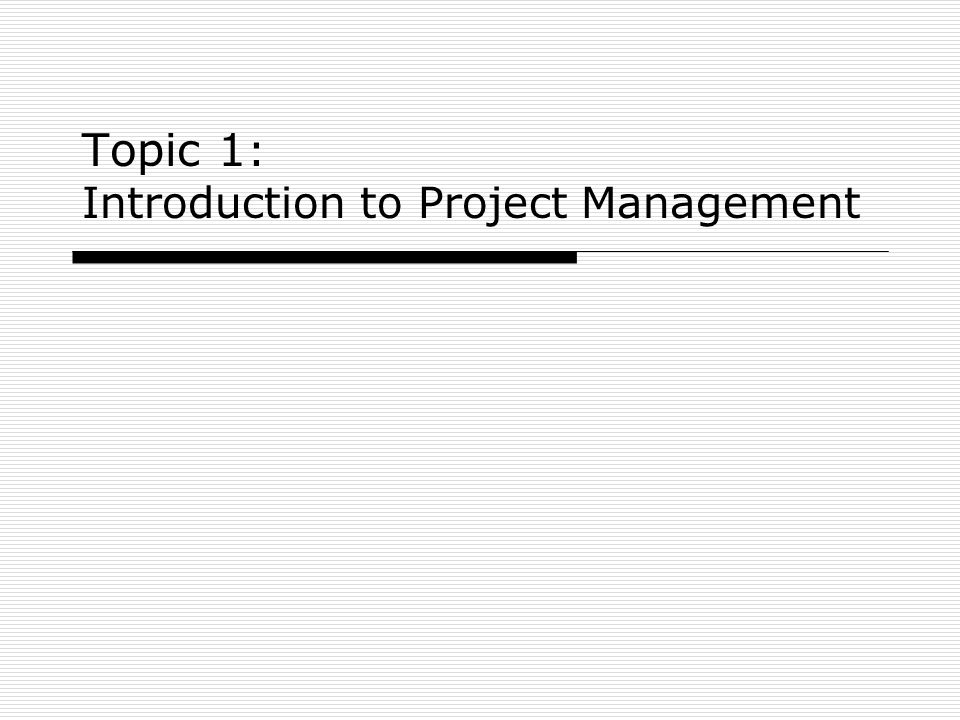Click the word "Introduction" in the heading
Screen dimensions: 960x720
pos(213,203)
